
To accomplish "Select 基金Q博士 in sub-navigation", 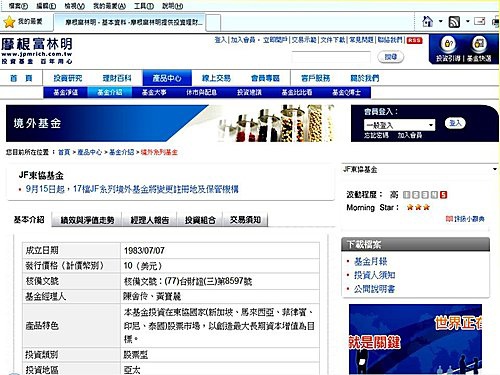I will coord(346,92).
